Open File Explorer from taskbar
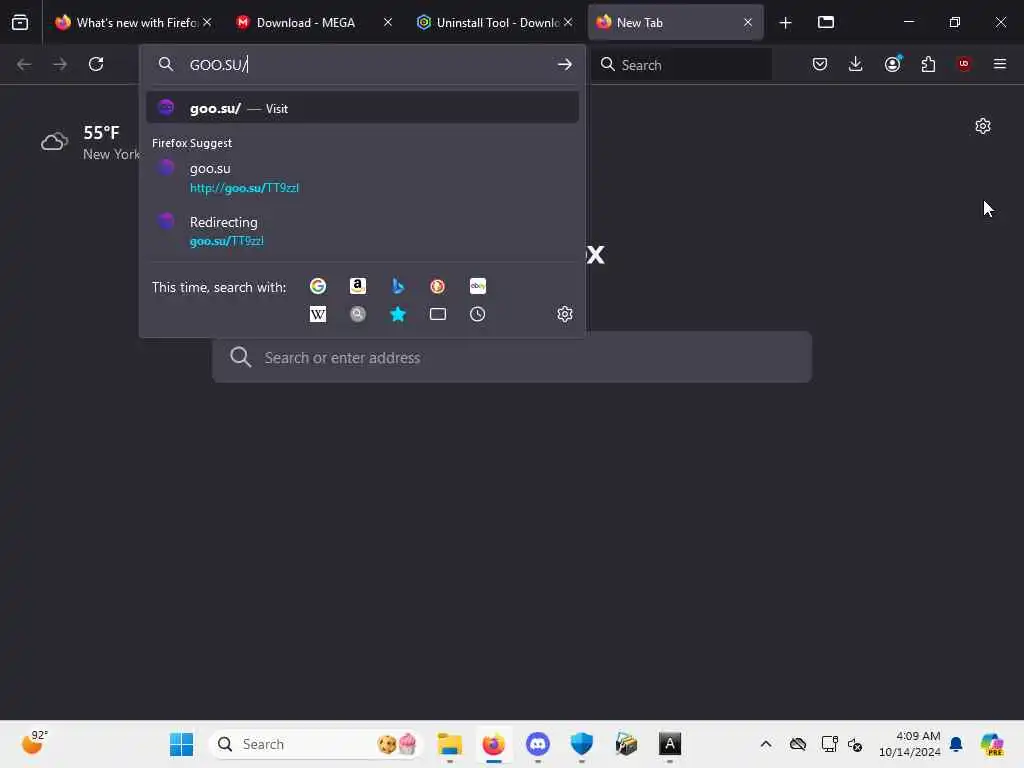The width and height of the screenshot is (1024, 768). coord(449,744)
